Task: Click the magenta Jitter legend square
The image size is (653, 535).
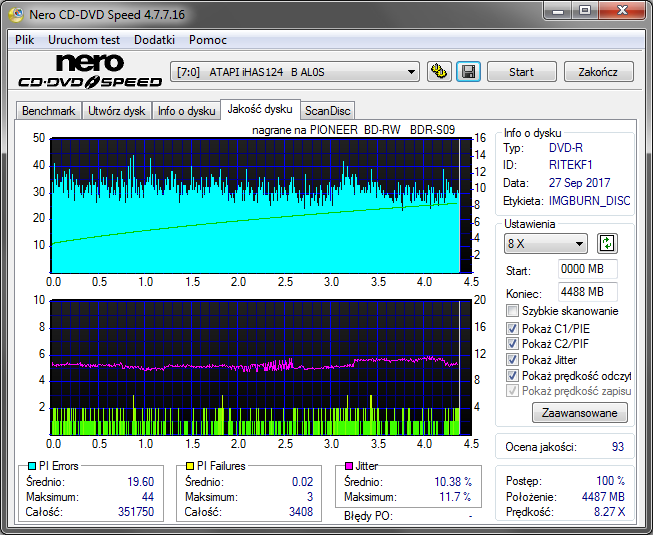Action: pyautogui.click(x=349, y=466)
